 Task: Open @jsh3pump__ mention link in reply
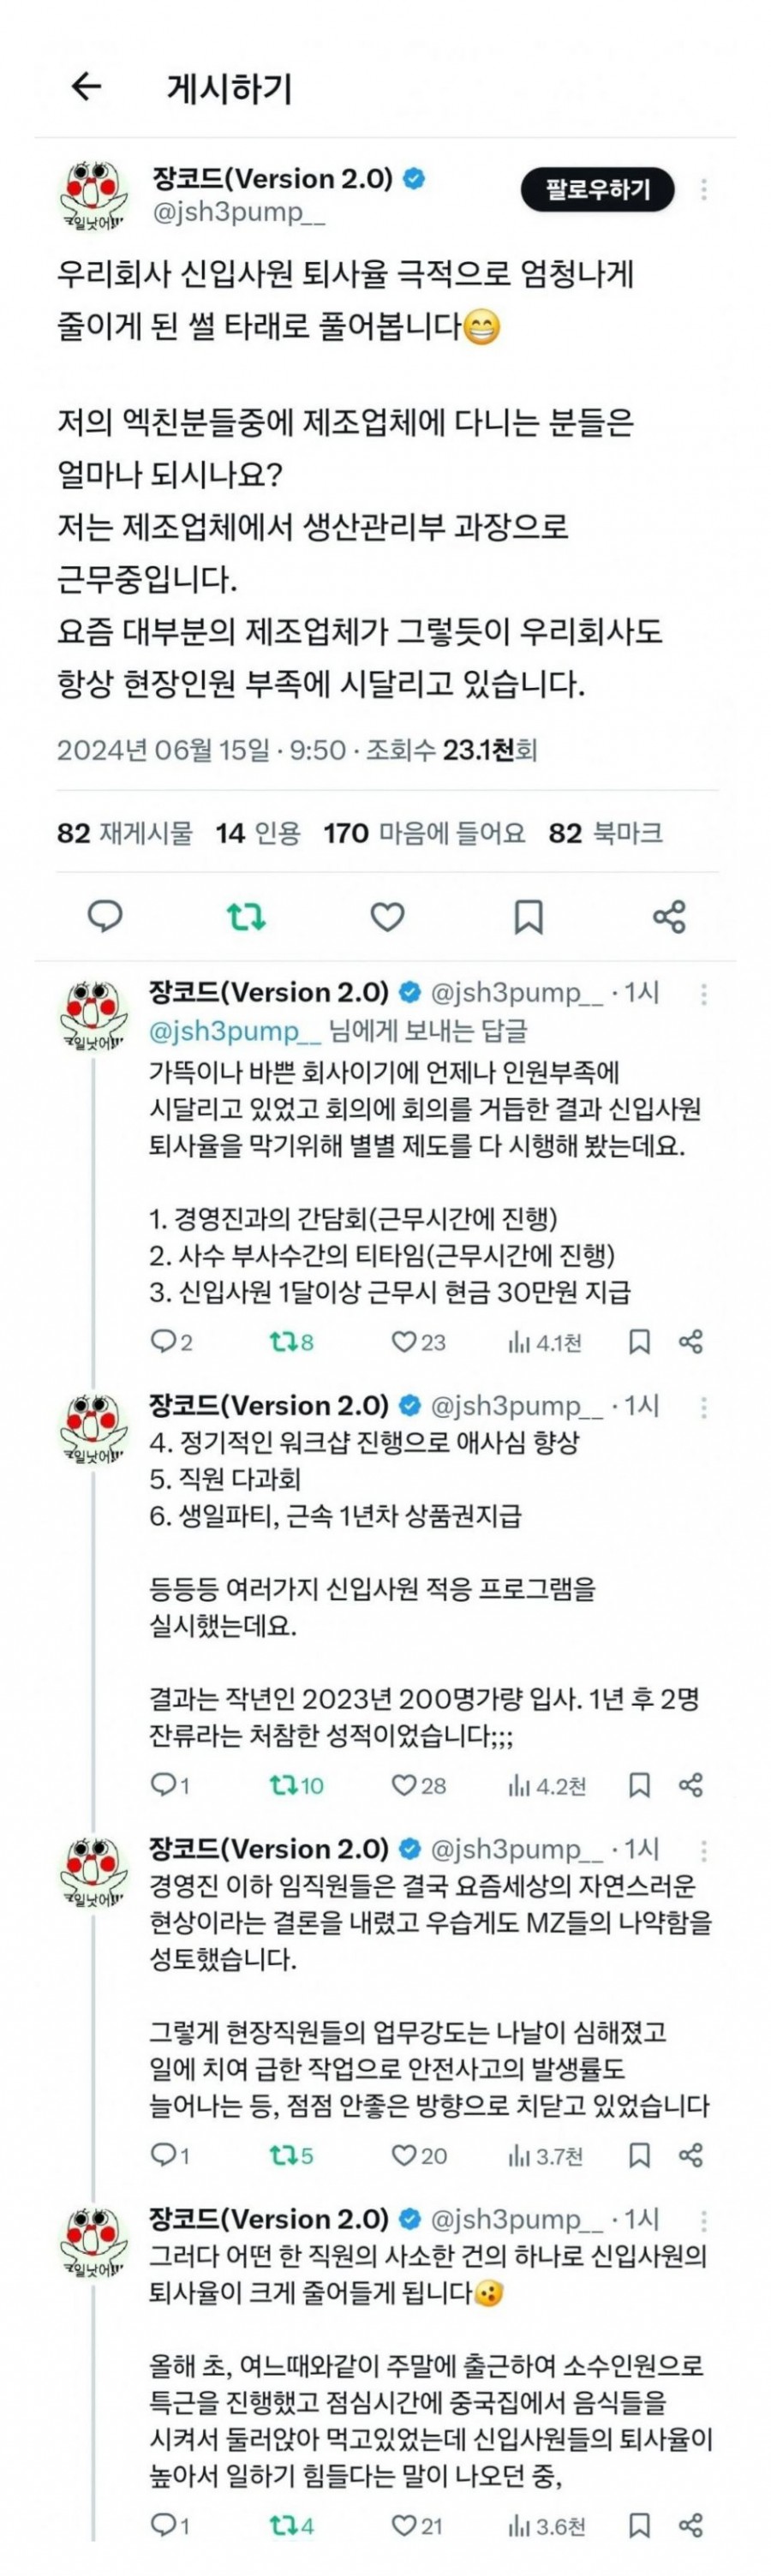click(236, 1030)
